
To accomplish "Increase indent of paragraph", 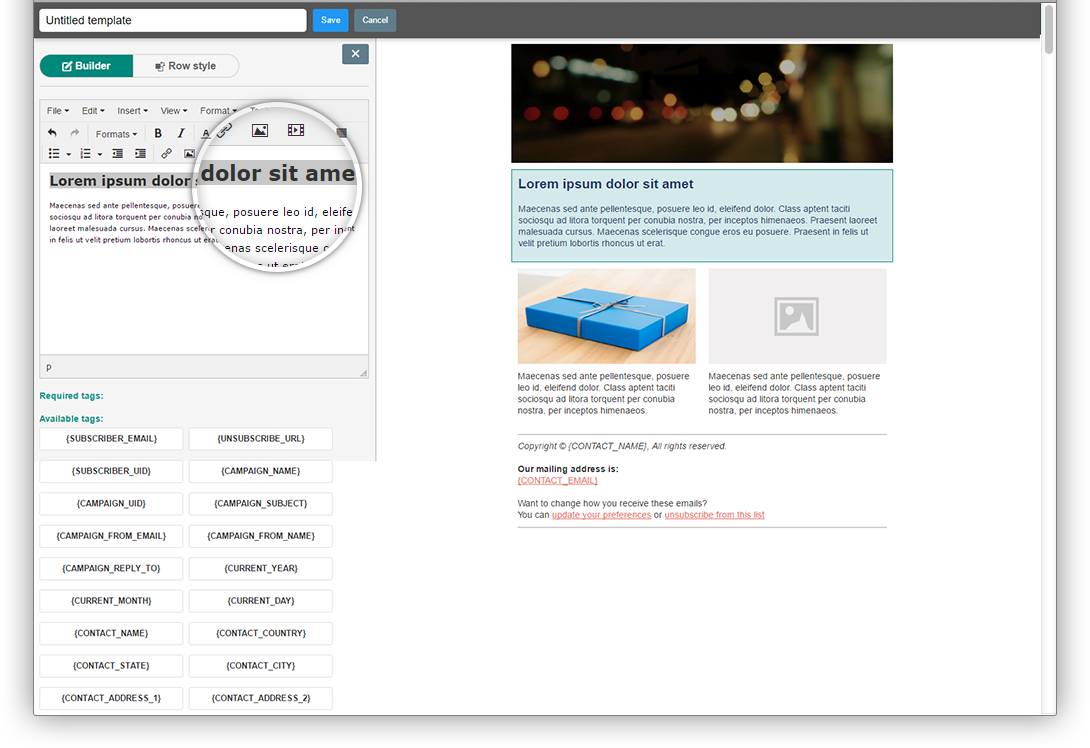I will pos(140,154).
